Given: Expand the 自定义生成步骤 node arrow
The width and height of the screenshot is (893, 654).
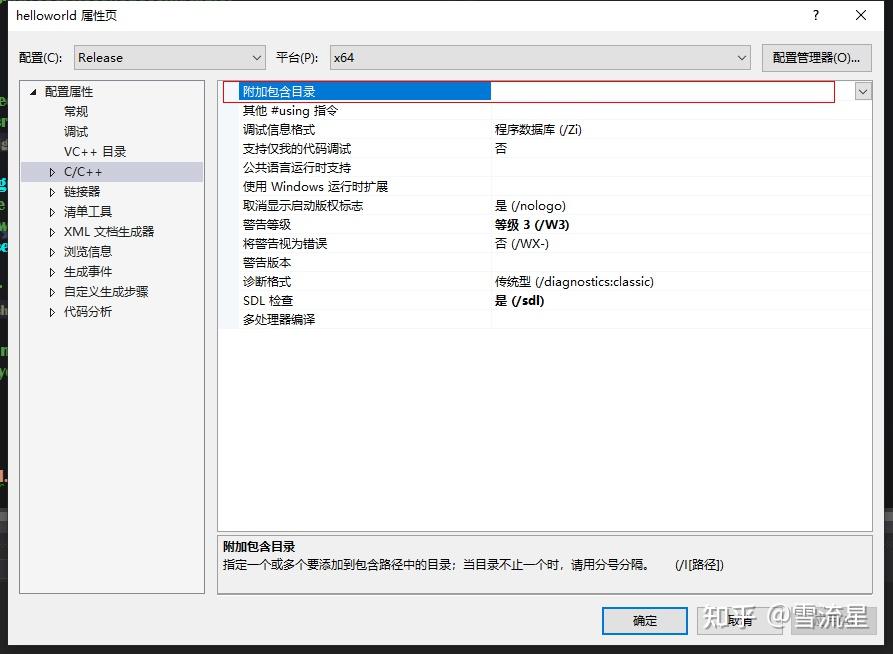Looking at the screenshot, I should click(52, 292).
